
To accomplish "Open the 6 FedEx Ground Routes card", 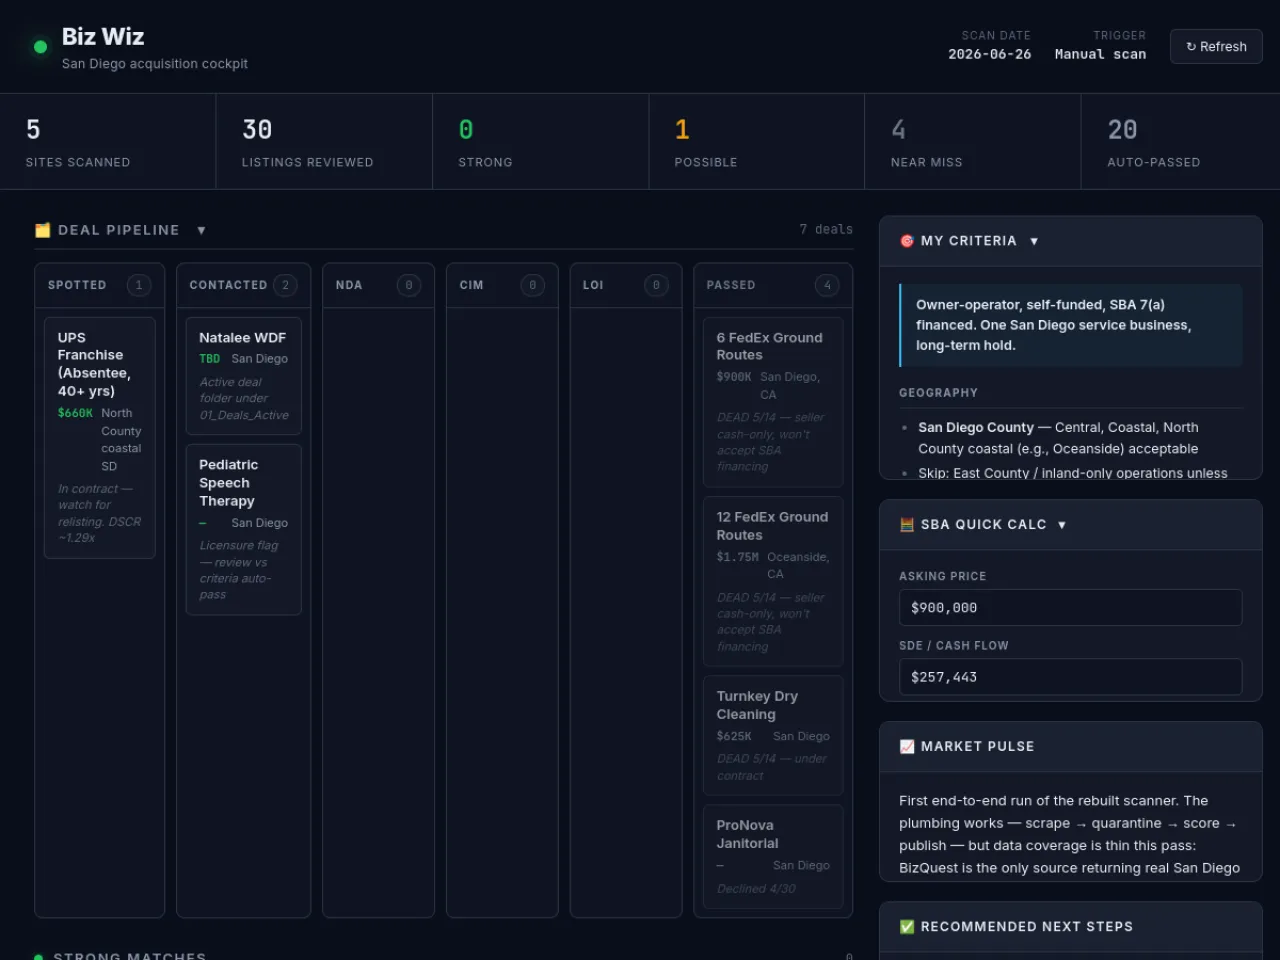I will [773, 402].
